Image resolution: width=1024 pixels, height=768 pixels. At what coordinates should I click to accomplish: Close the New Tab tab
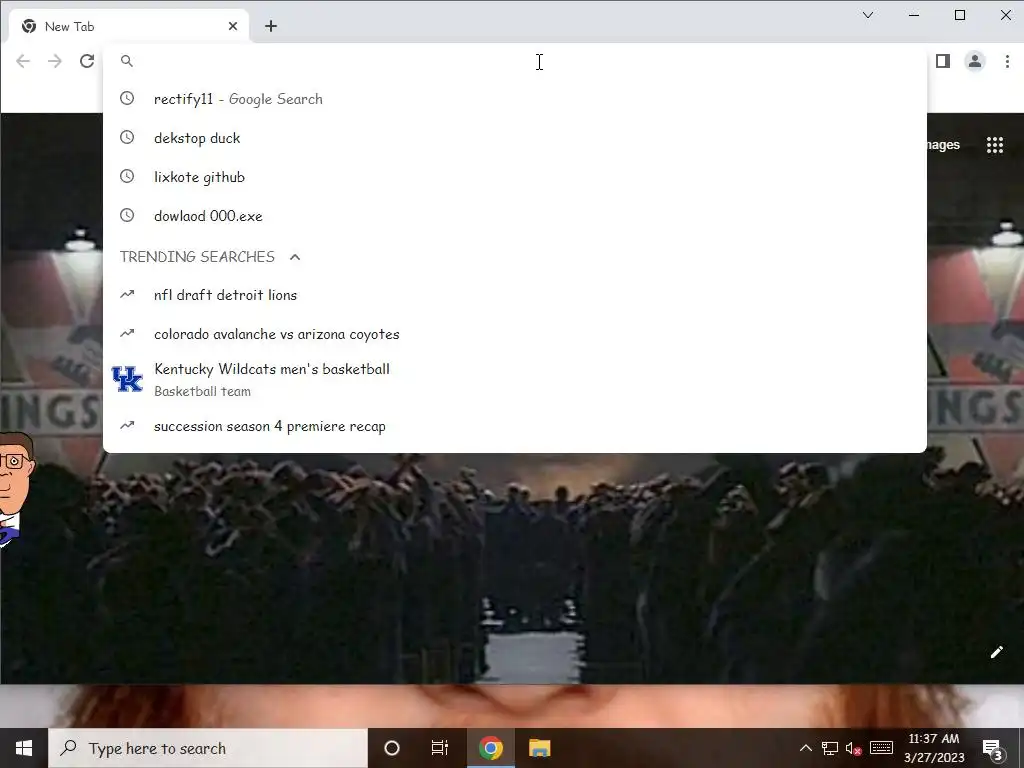(x=233, y=26)
